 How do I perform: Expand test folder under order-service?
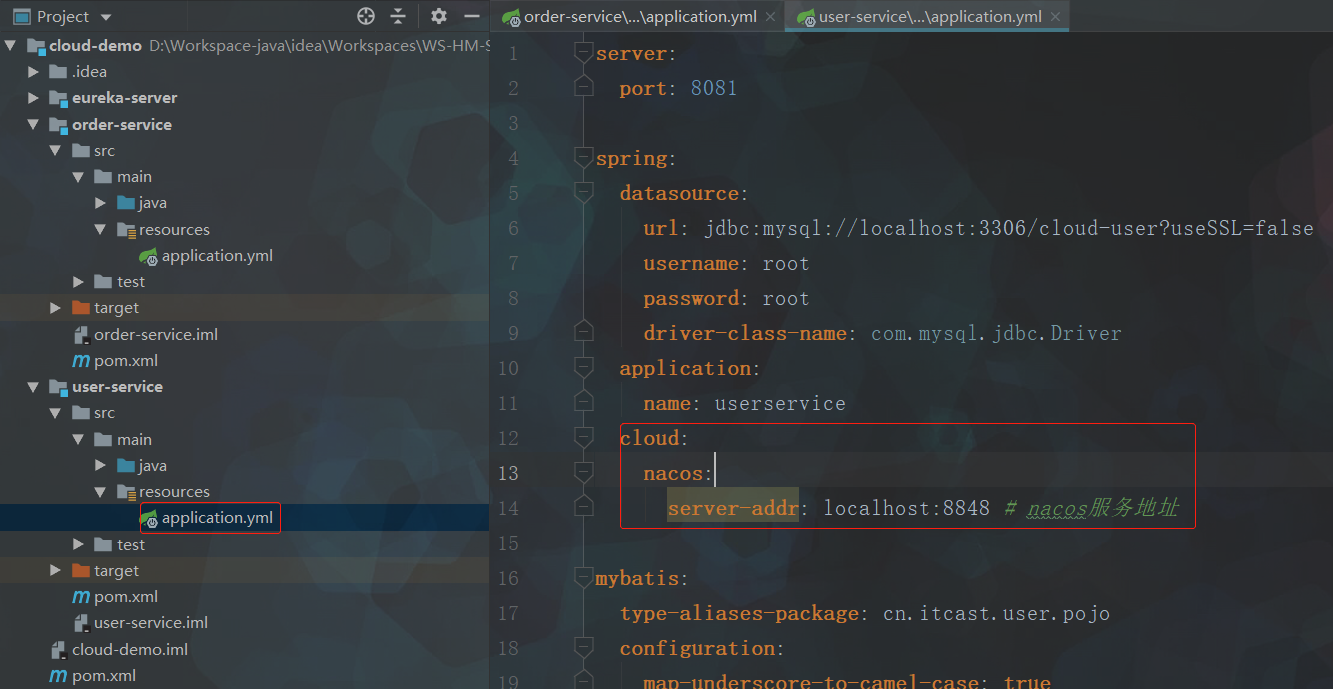point(78,282)
